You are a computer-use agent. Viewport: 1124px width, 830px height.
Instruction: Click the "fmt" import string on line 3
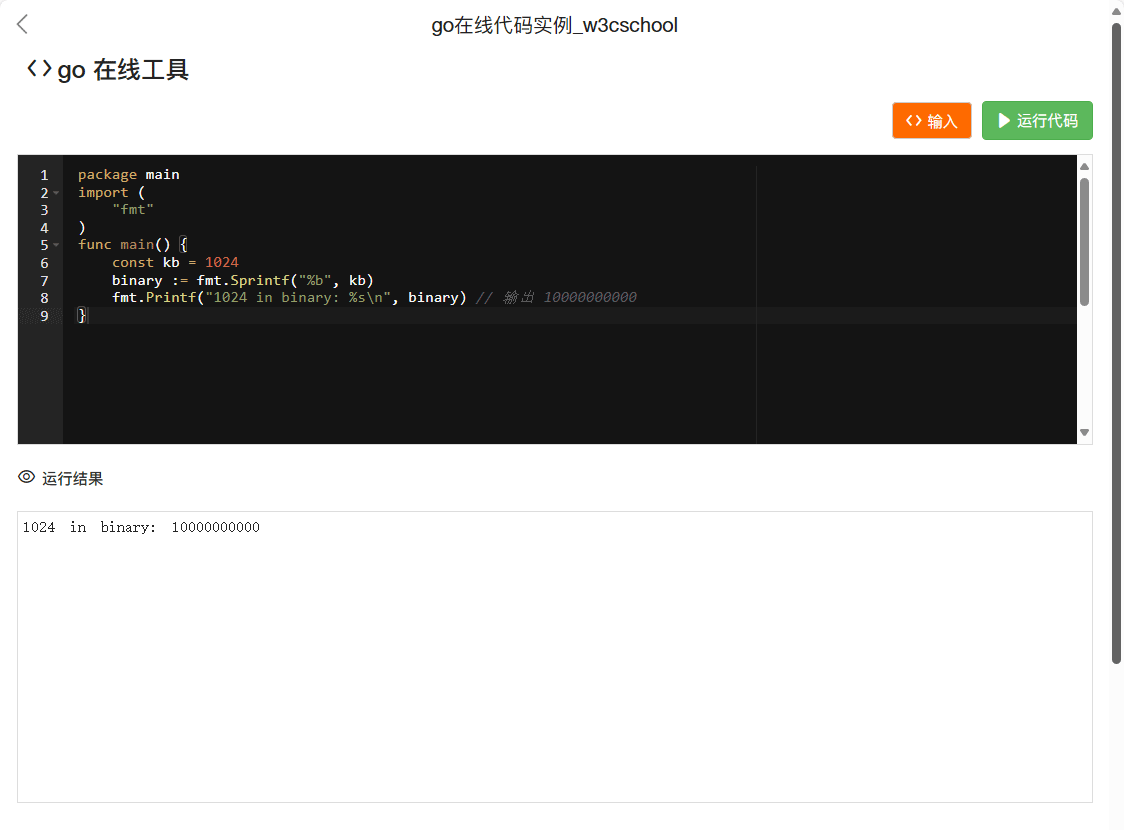[x=133, y=210]
